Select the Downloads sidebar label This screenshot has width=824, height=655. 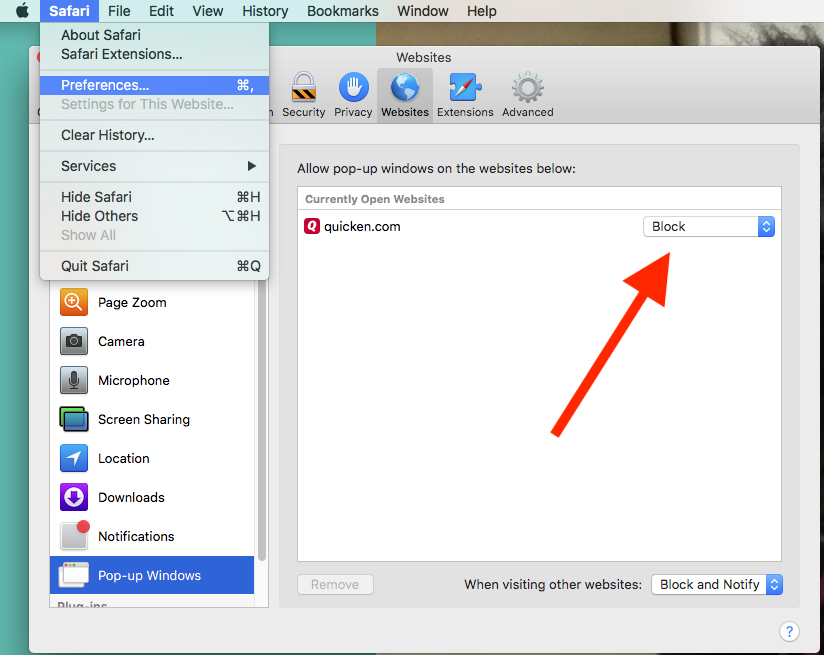click(131, 497)
